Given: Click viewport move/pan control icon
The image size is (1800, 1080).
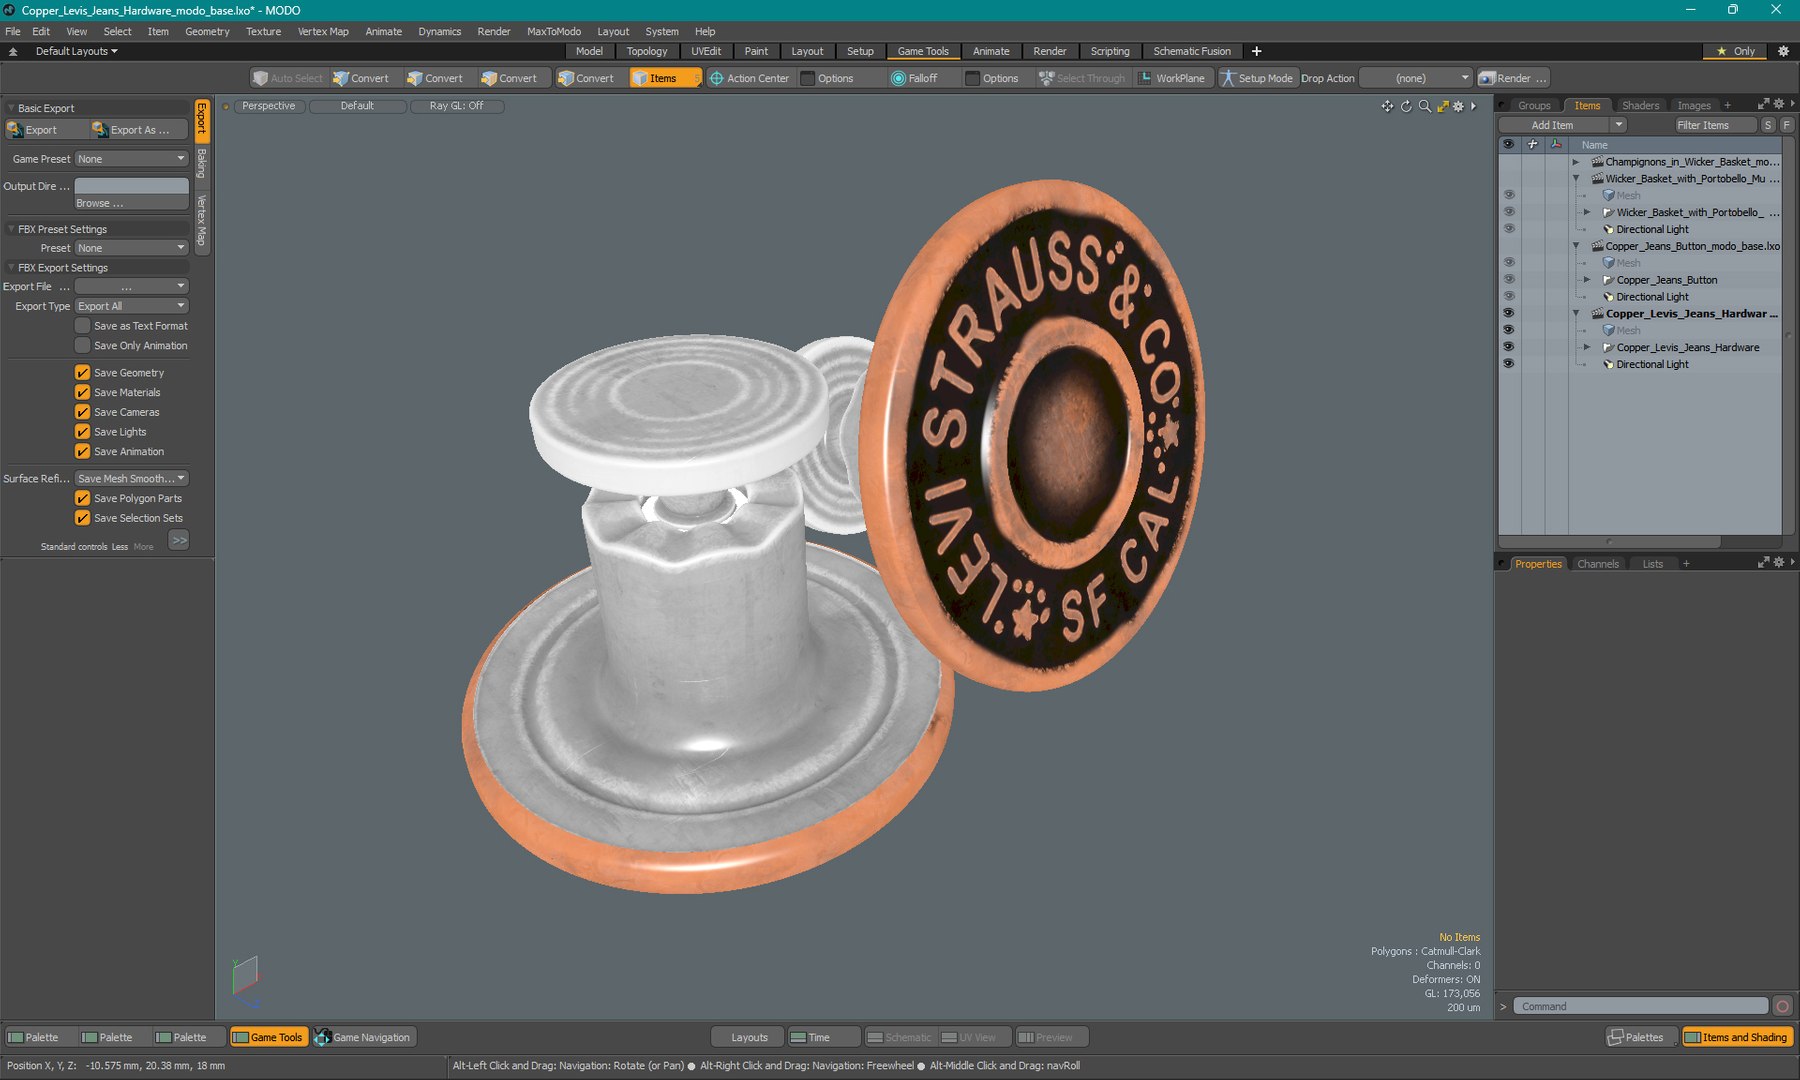Looking at the screenshot, I should (x=1387, y=106).
